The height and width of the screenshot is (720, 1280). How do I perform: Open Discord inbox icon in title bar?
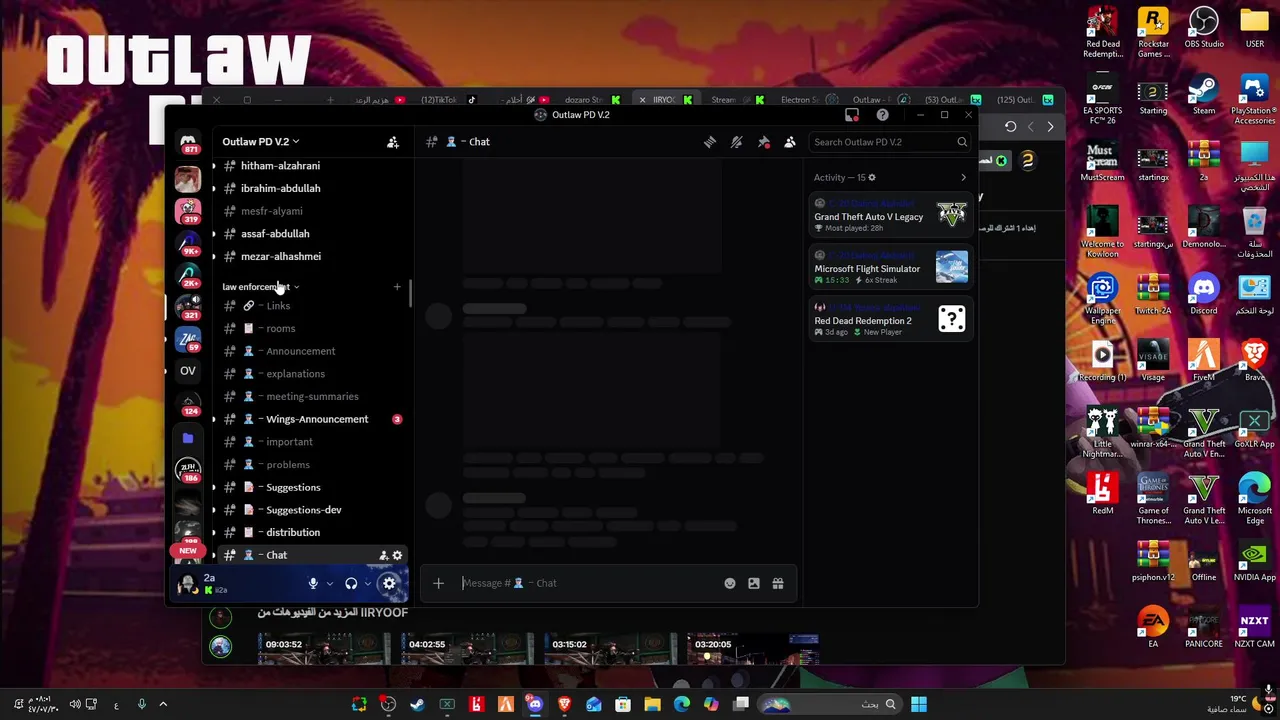coord(852,115)
